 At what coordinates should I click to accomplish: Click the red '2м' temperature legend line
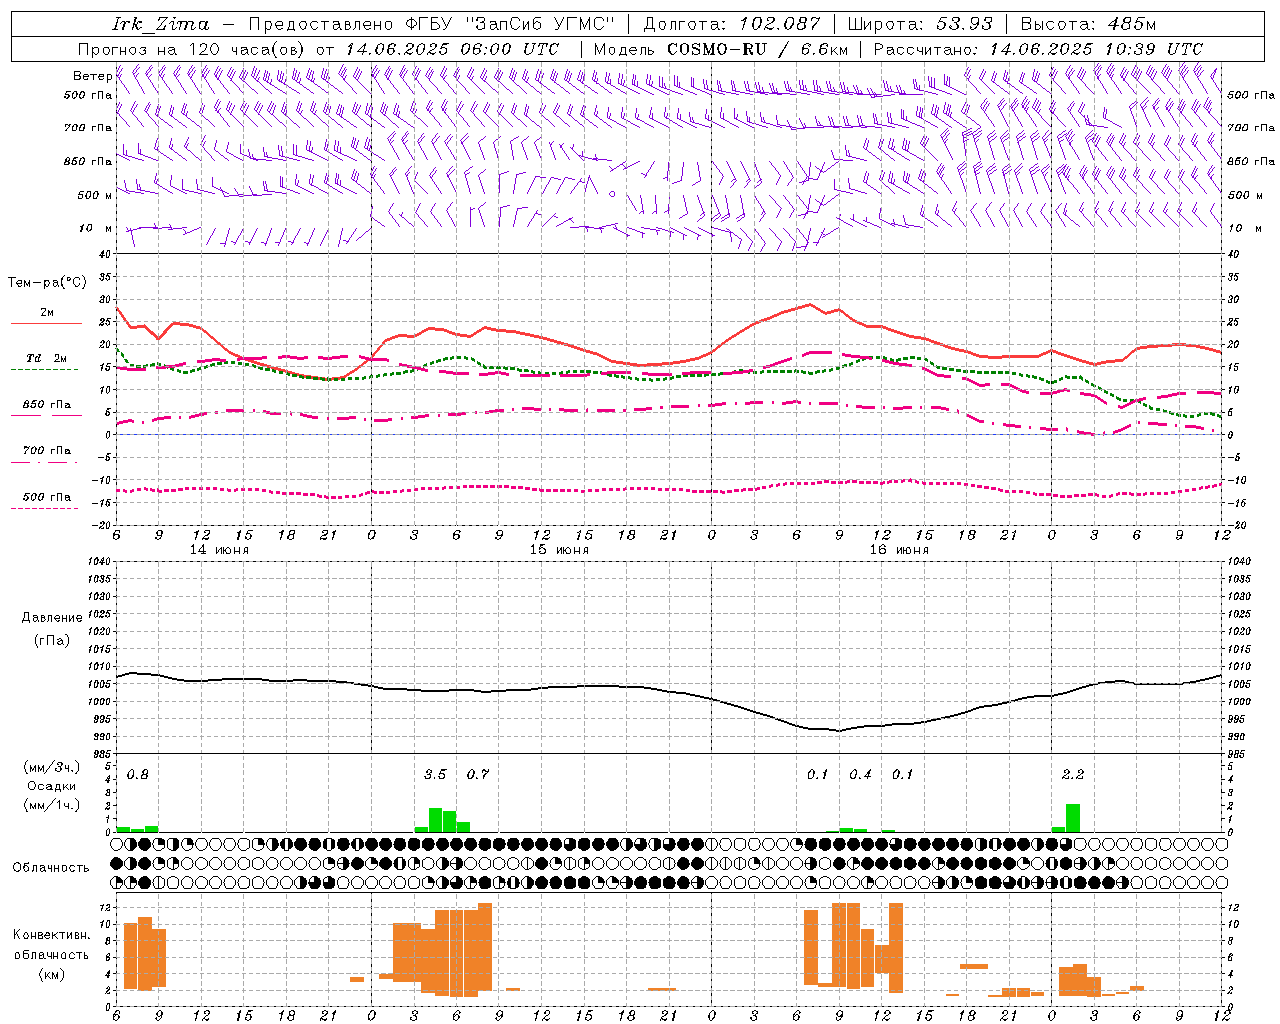pos(46,323)
